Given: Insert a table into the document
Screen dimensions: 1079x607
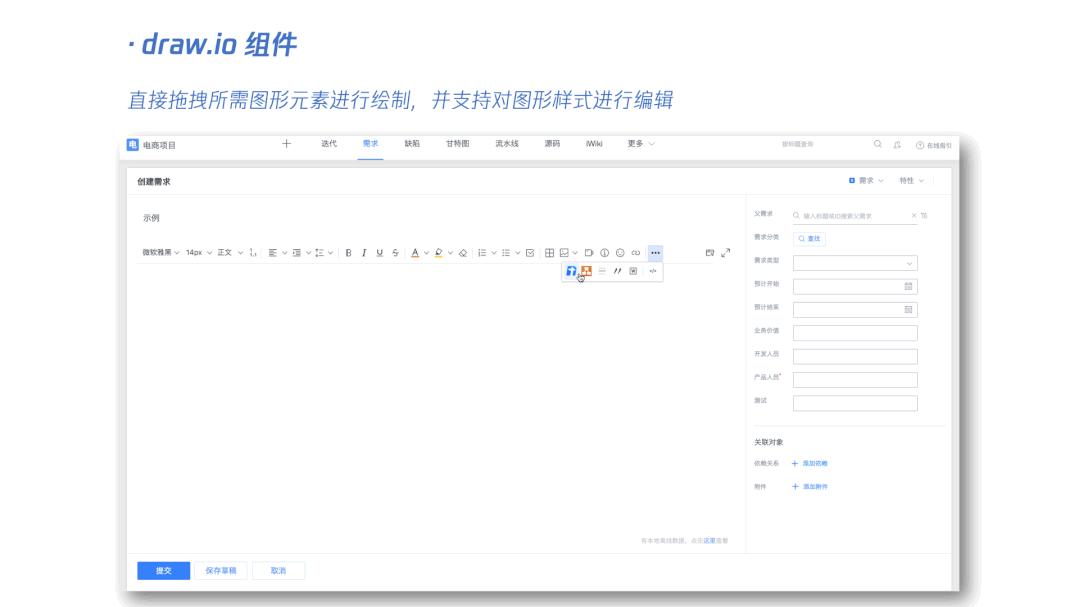Looking at the screenshot, I should coord(548,252).
